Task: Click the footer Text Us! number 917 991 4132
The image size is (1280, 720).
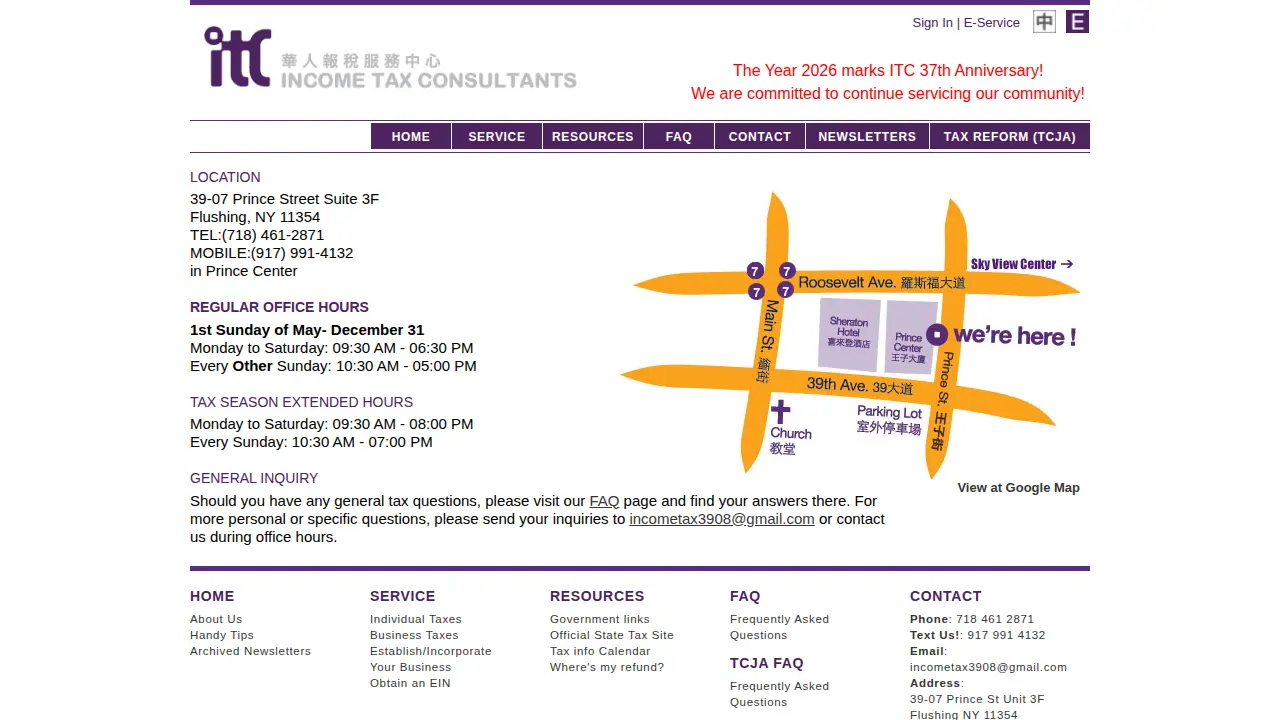Action: tap(1006, 635)
